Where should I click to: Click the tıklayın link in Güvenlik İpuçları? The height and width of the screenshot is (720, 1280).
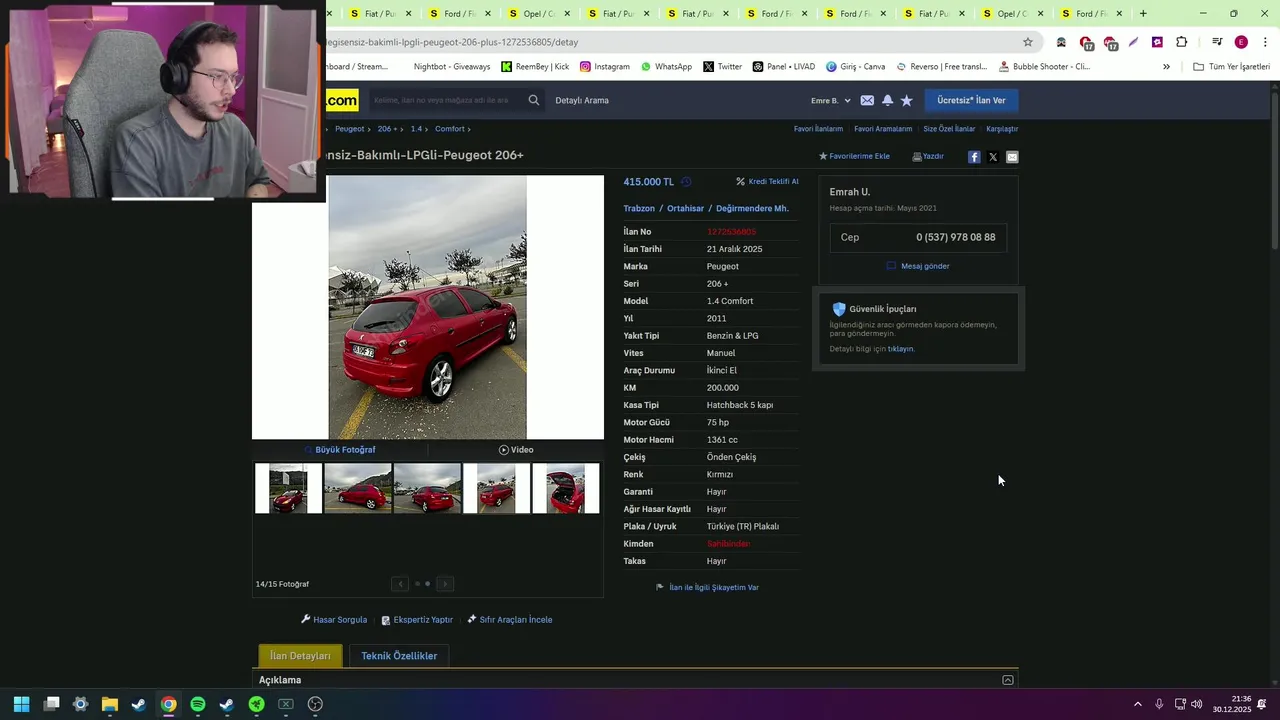901,349
